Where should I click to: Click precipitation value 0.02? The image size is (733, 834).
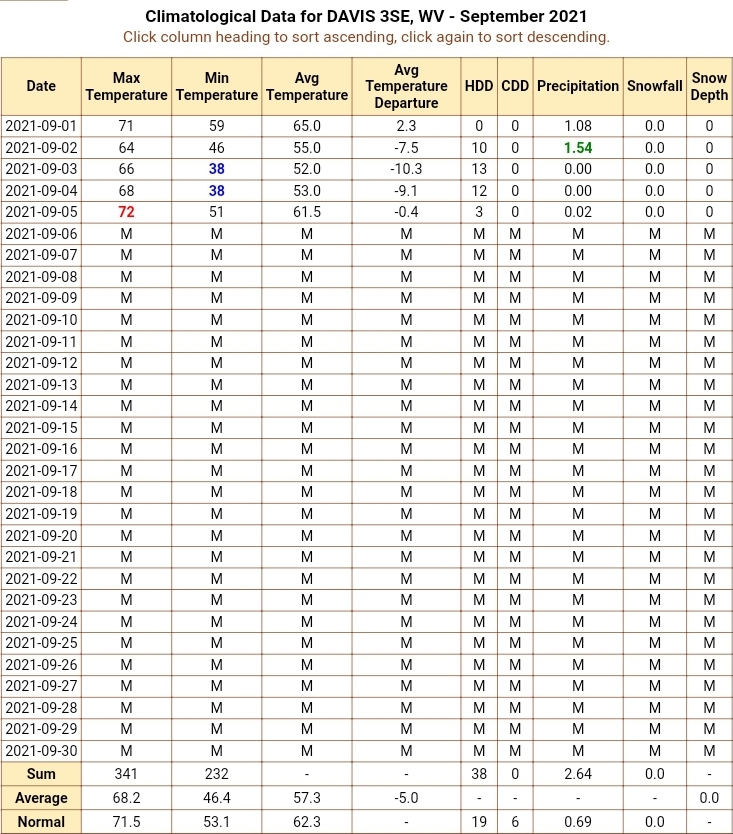(x=578, y=212)
